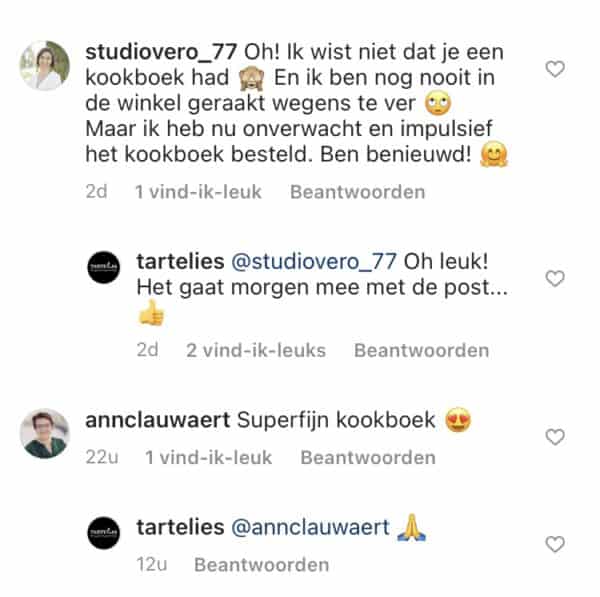Tap heart on tartelies praying-hands reply

[555, 544]
